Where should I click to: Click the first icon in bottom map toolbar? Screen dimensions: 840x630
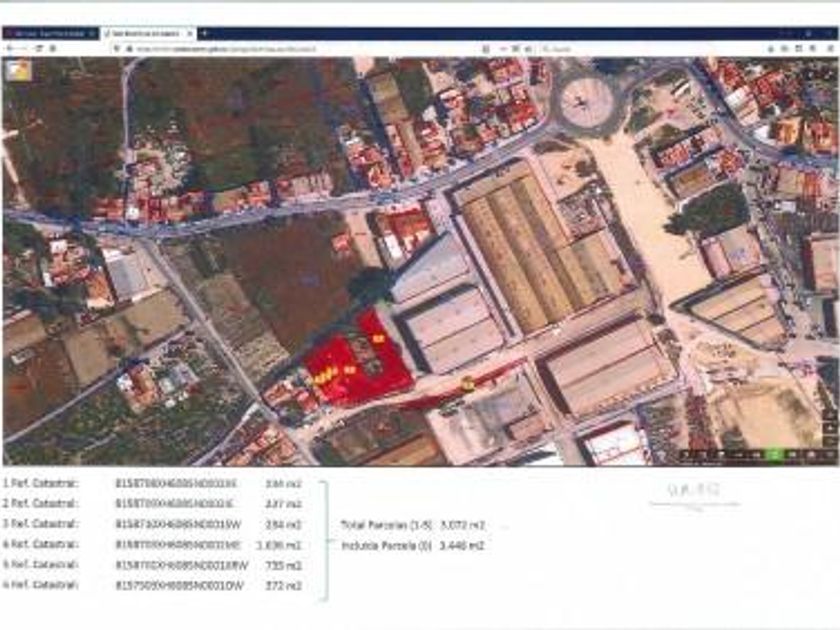[686, 454]
